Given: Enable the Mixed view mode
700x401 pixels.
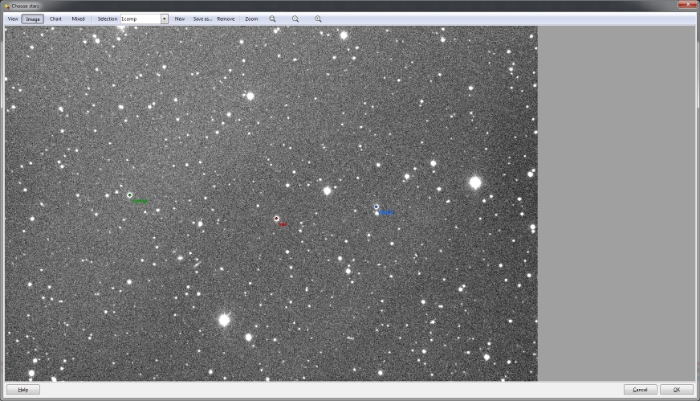Looking at the screenshot, I should [x=78, y=19].
